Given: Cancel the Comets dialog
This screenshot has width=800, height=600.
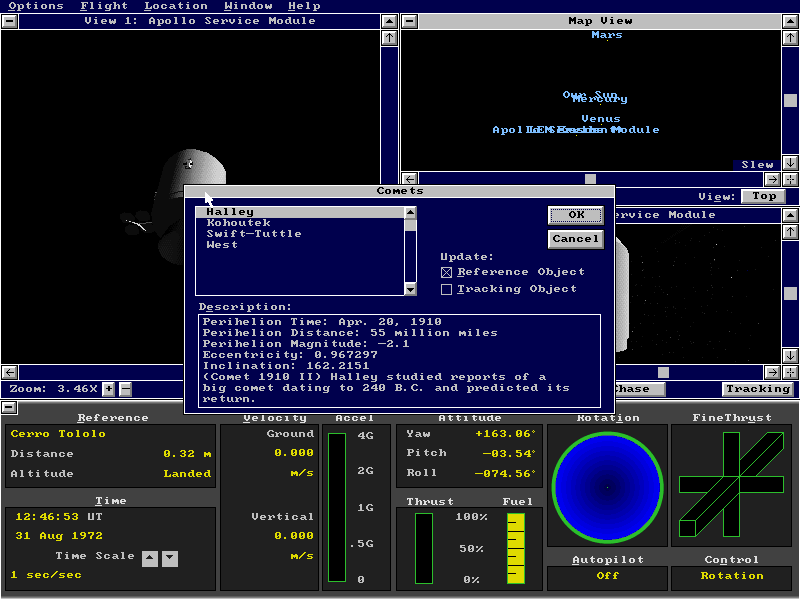Looking at the screenshot, I should point(576,239).
